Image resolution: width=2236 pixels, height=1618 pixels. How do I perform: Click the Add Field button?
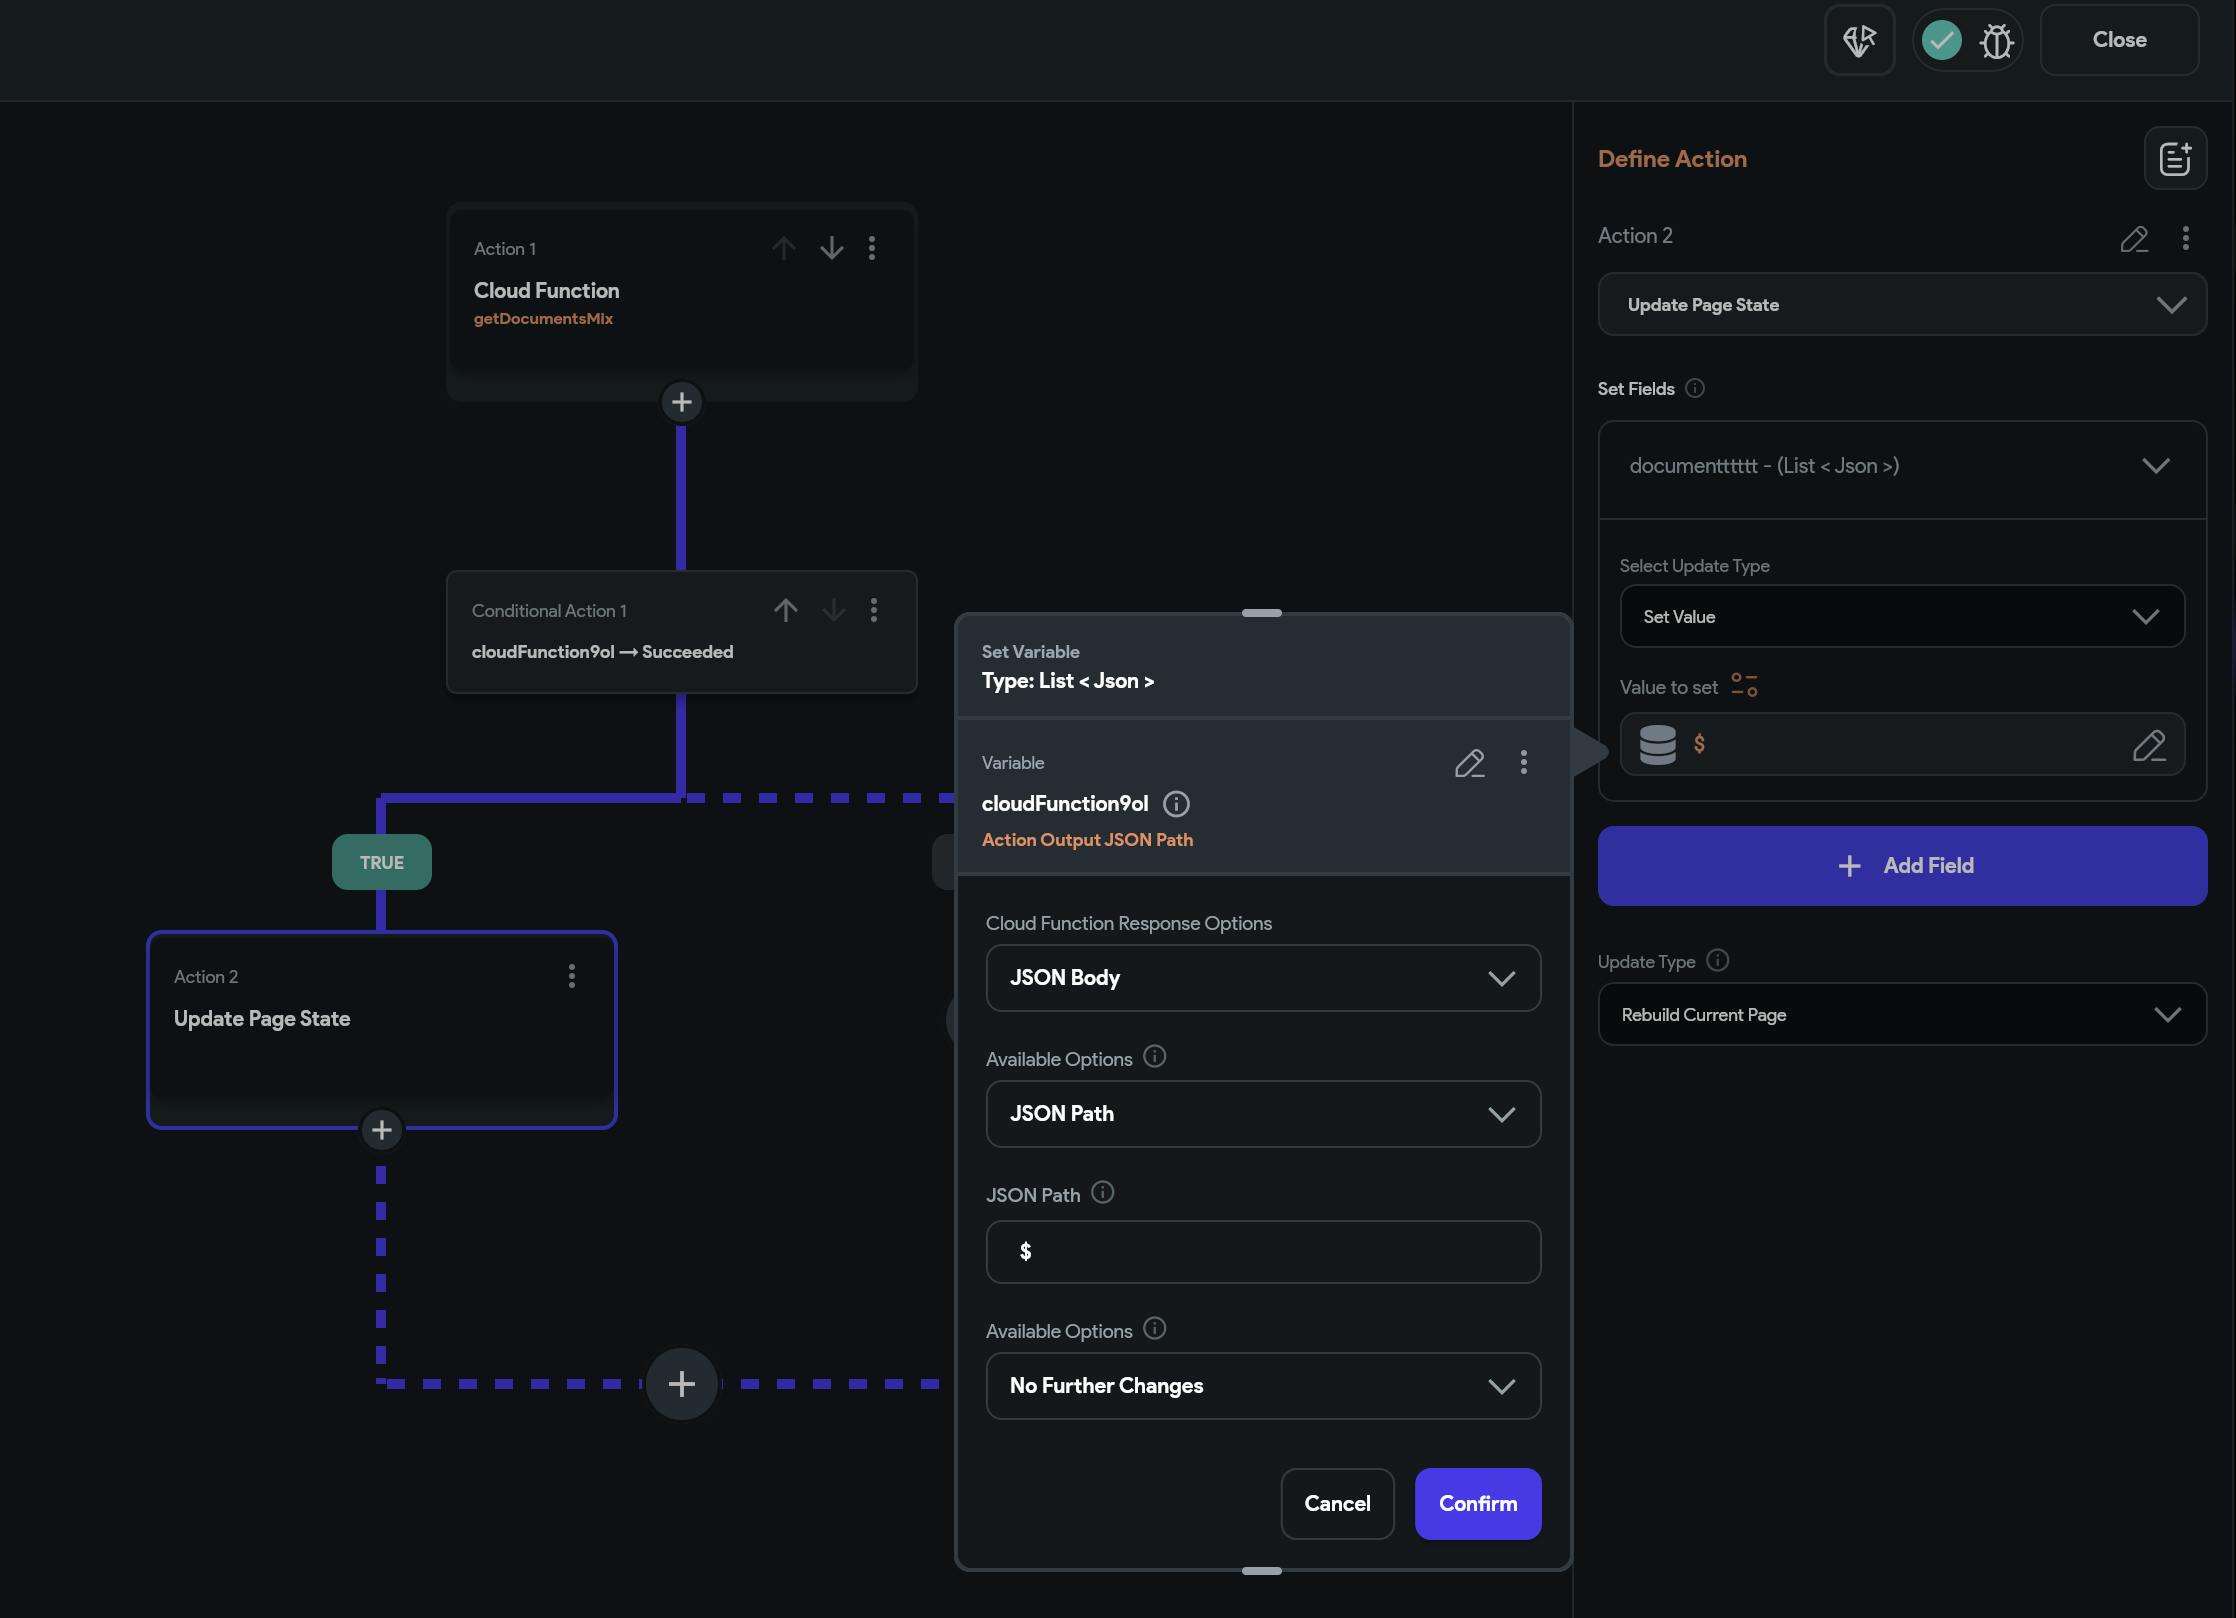[1901, 866]
